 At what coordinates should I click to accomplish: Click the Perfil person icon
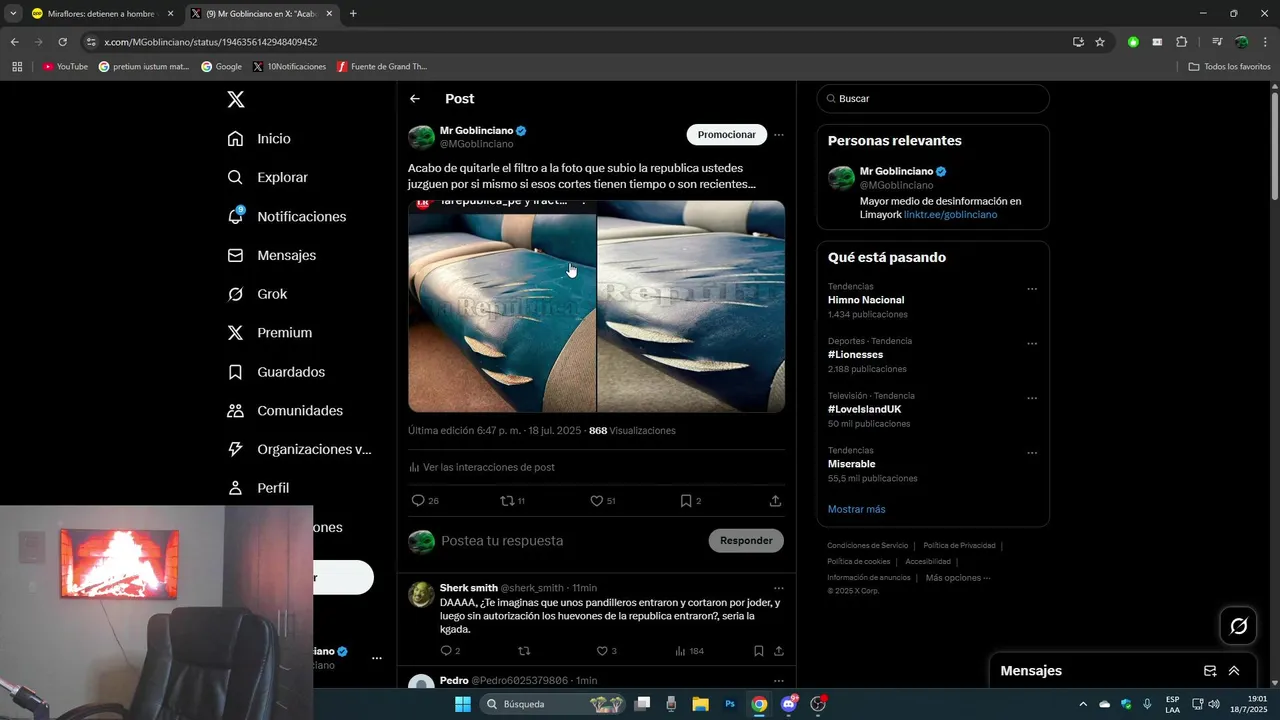point(235,488)
